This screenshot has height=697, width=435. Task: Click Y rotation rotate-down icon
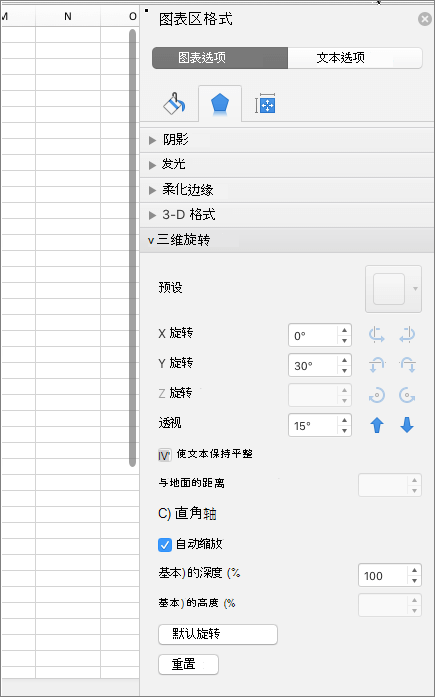pos(377,365)
